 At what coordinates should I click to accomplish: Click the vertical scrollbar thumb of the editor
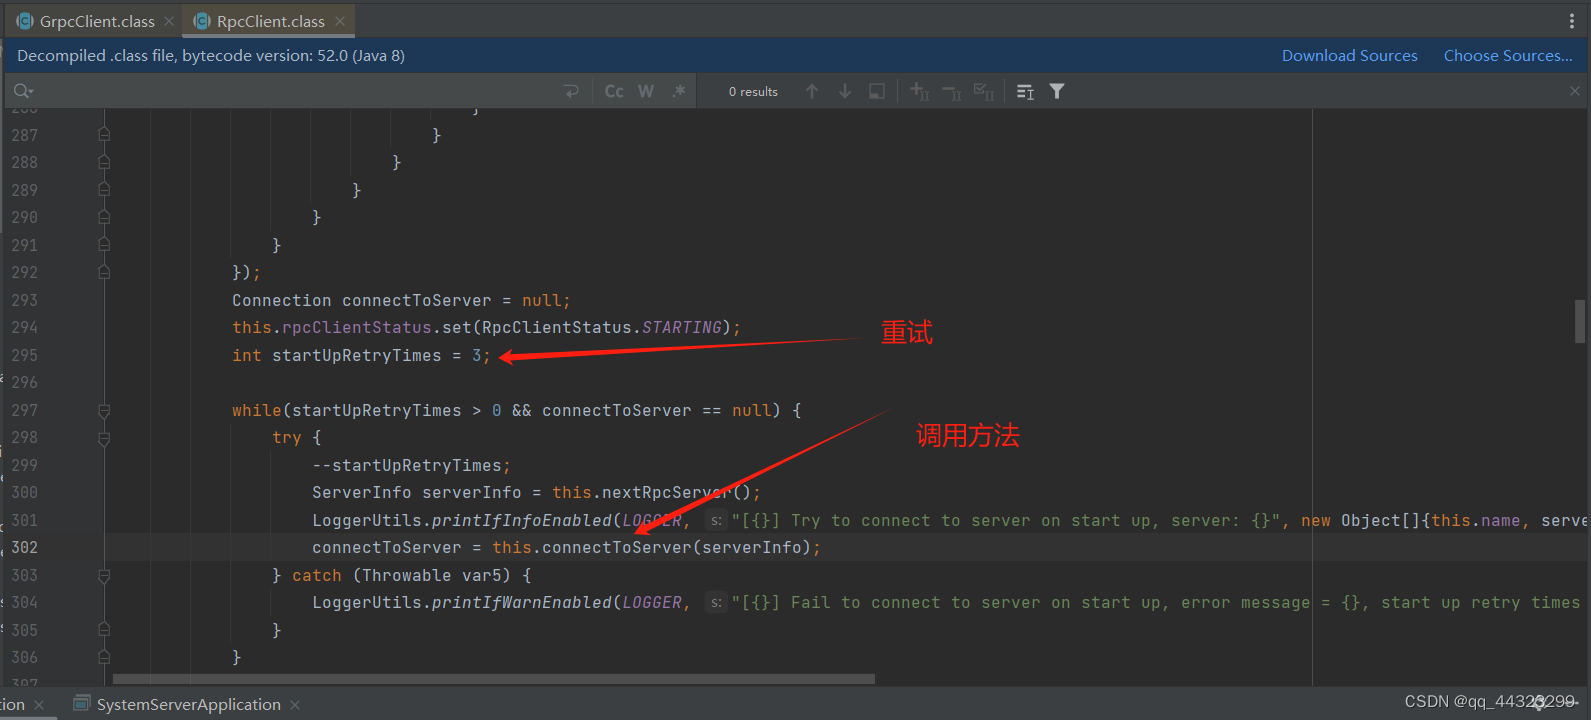tap(1580, 321)
